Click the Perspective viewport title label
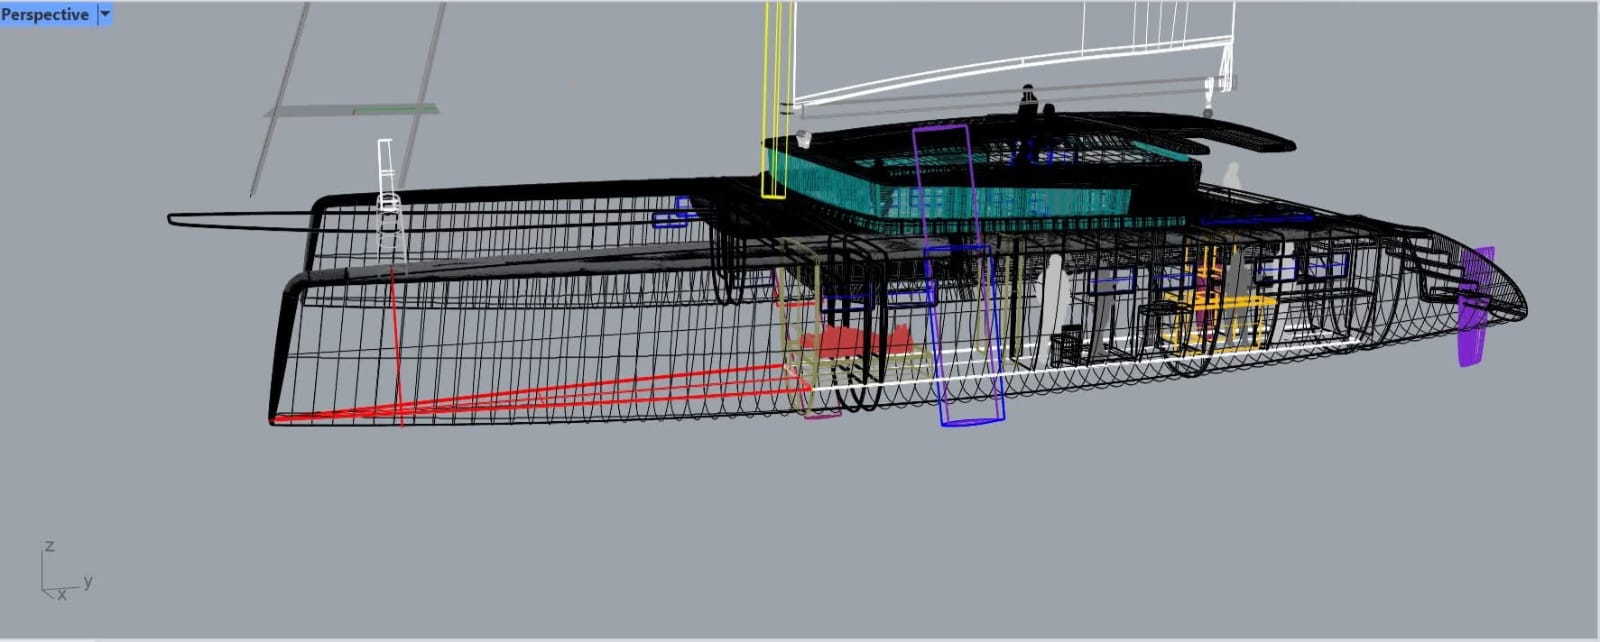 tap(45, 14)
